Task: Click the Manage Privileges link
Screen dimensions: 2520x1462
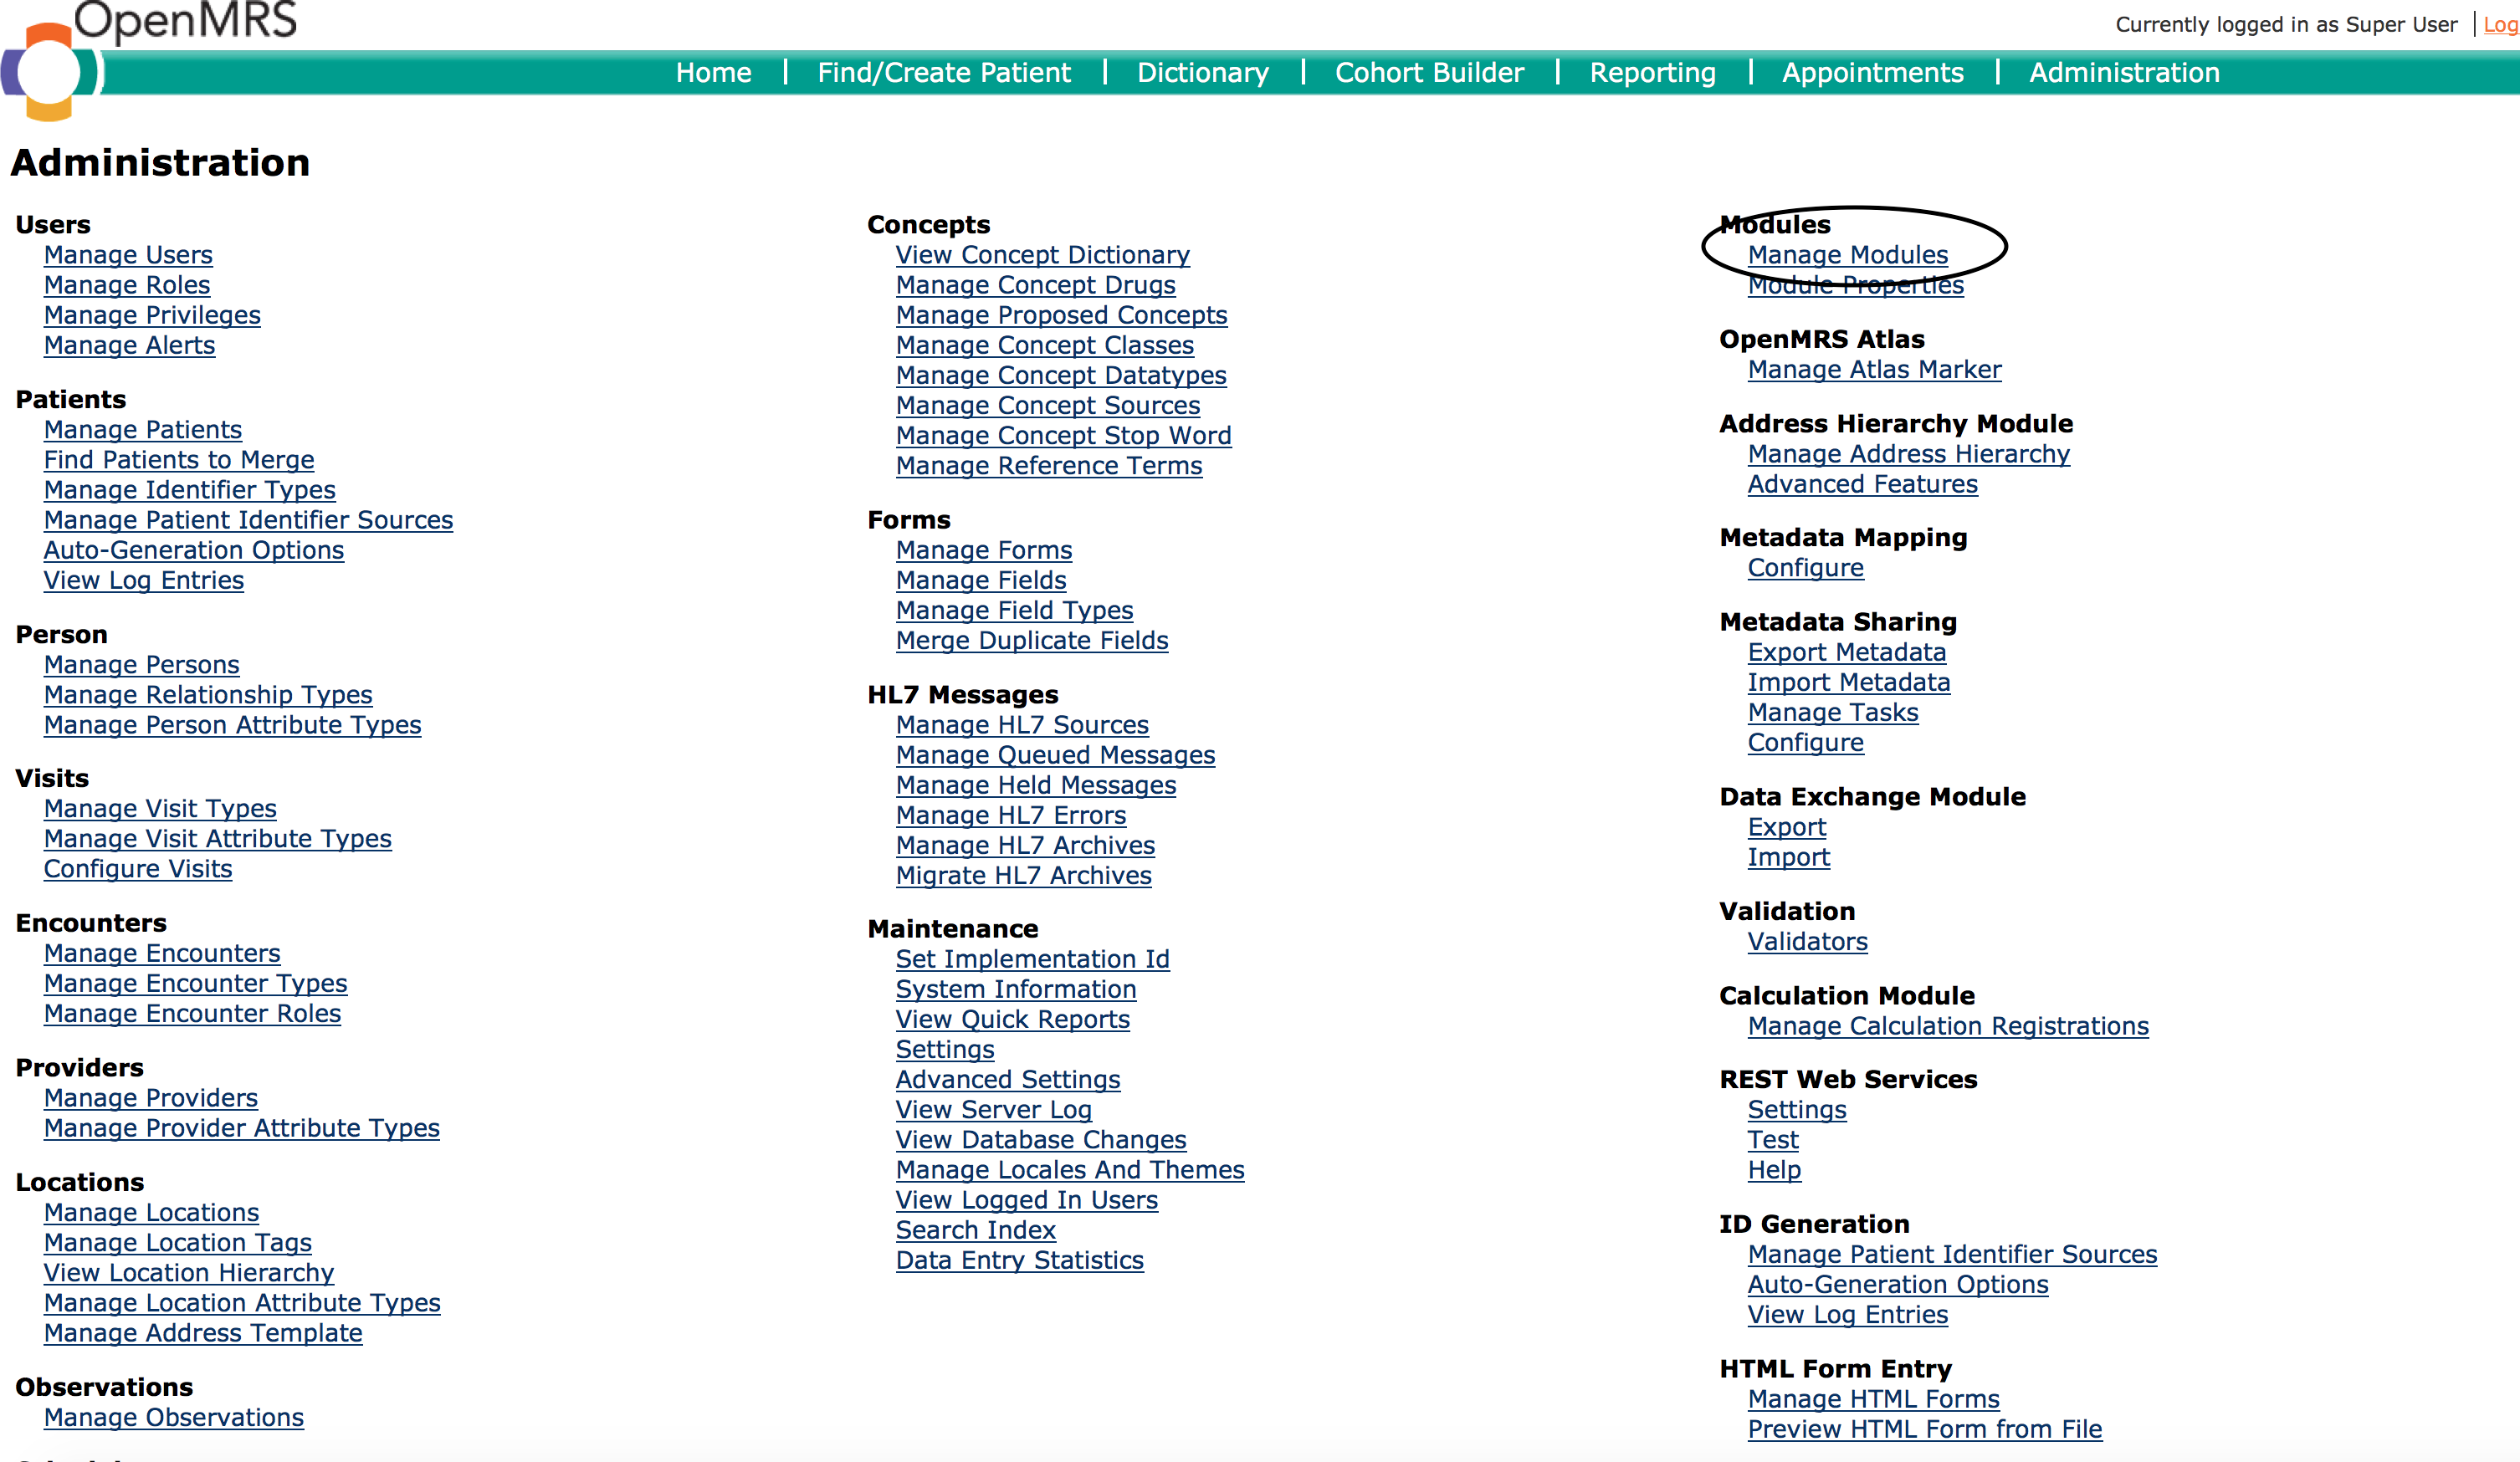Action: (152, 315)
